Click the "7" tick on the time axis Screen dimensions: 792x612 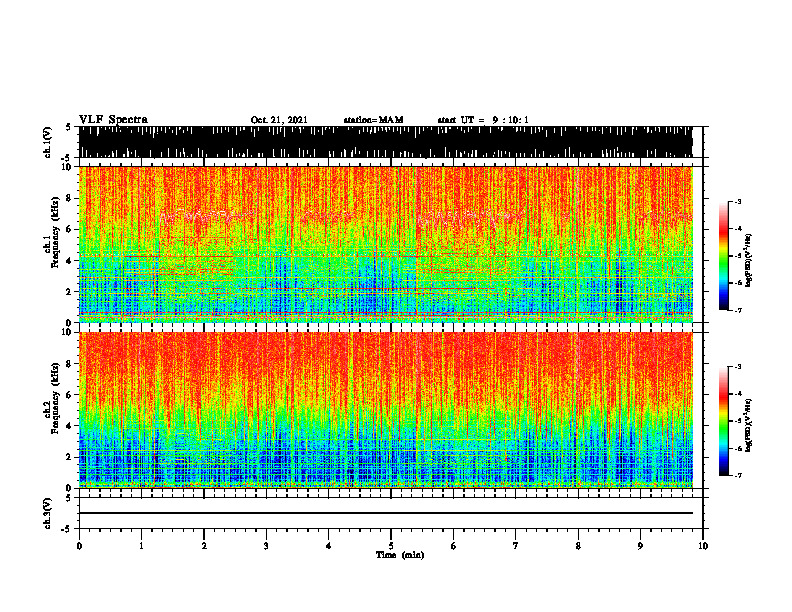pos(516,546)
